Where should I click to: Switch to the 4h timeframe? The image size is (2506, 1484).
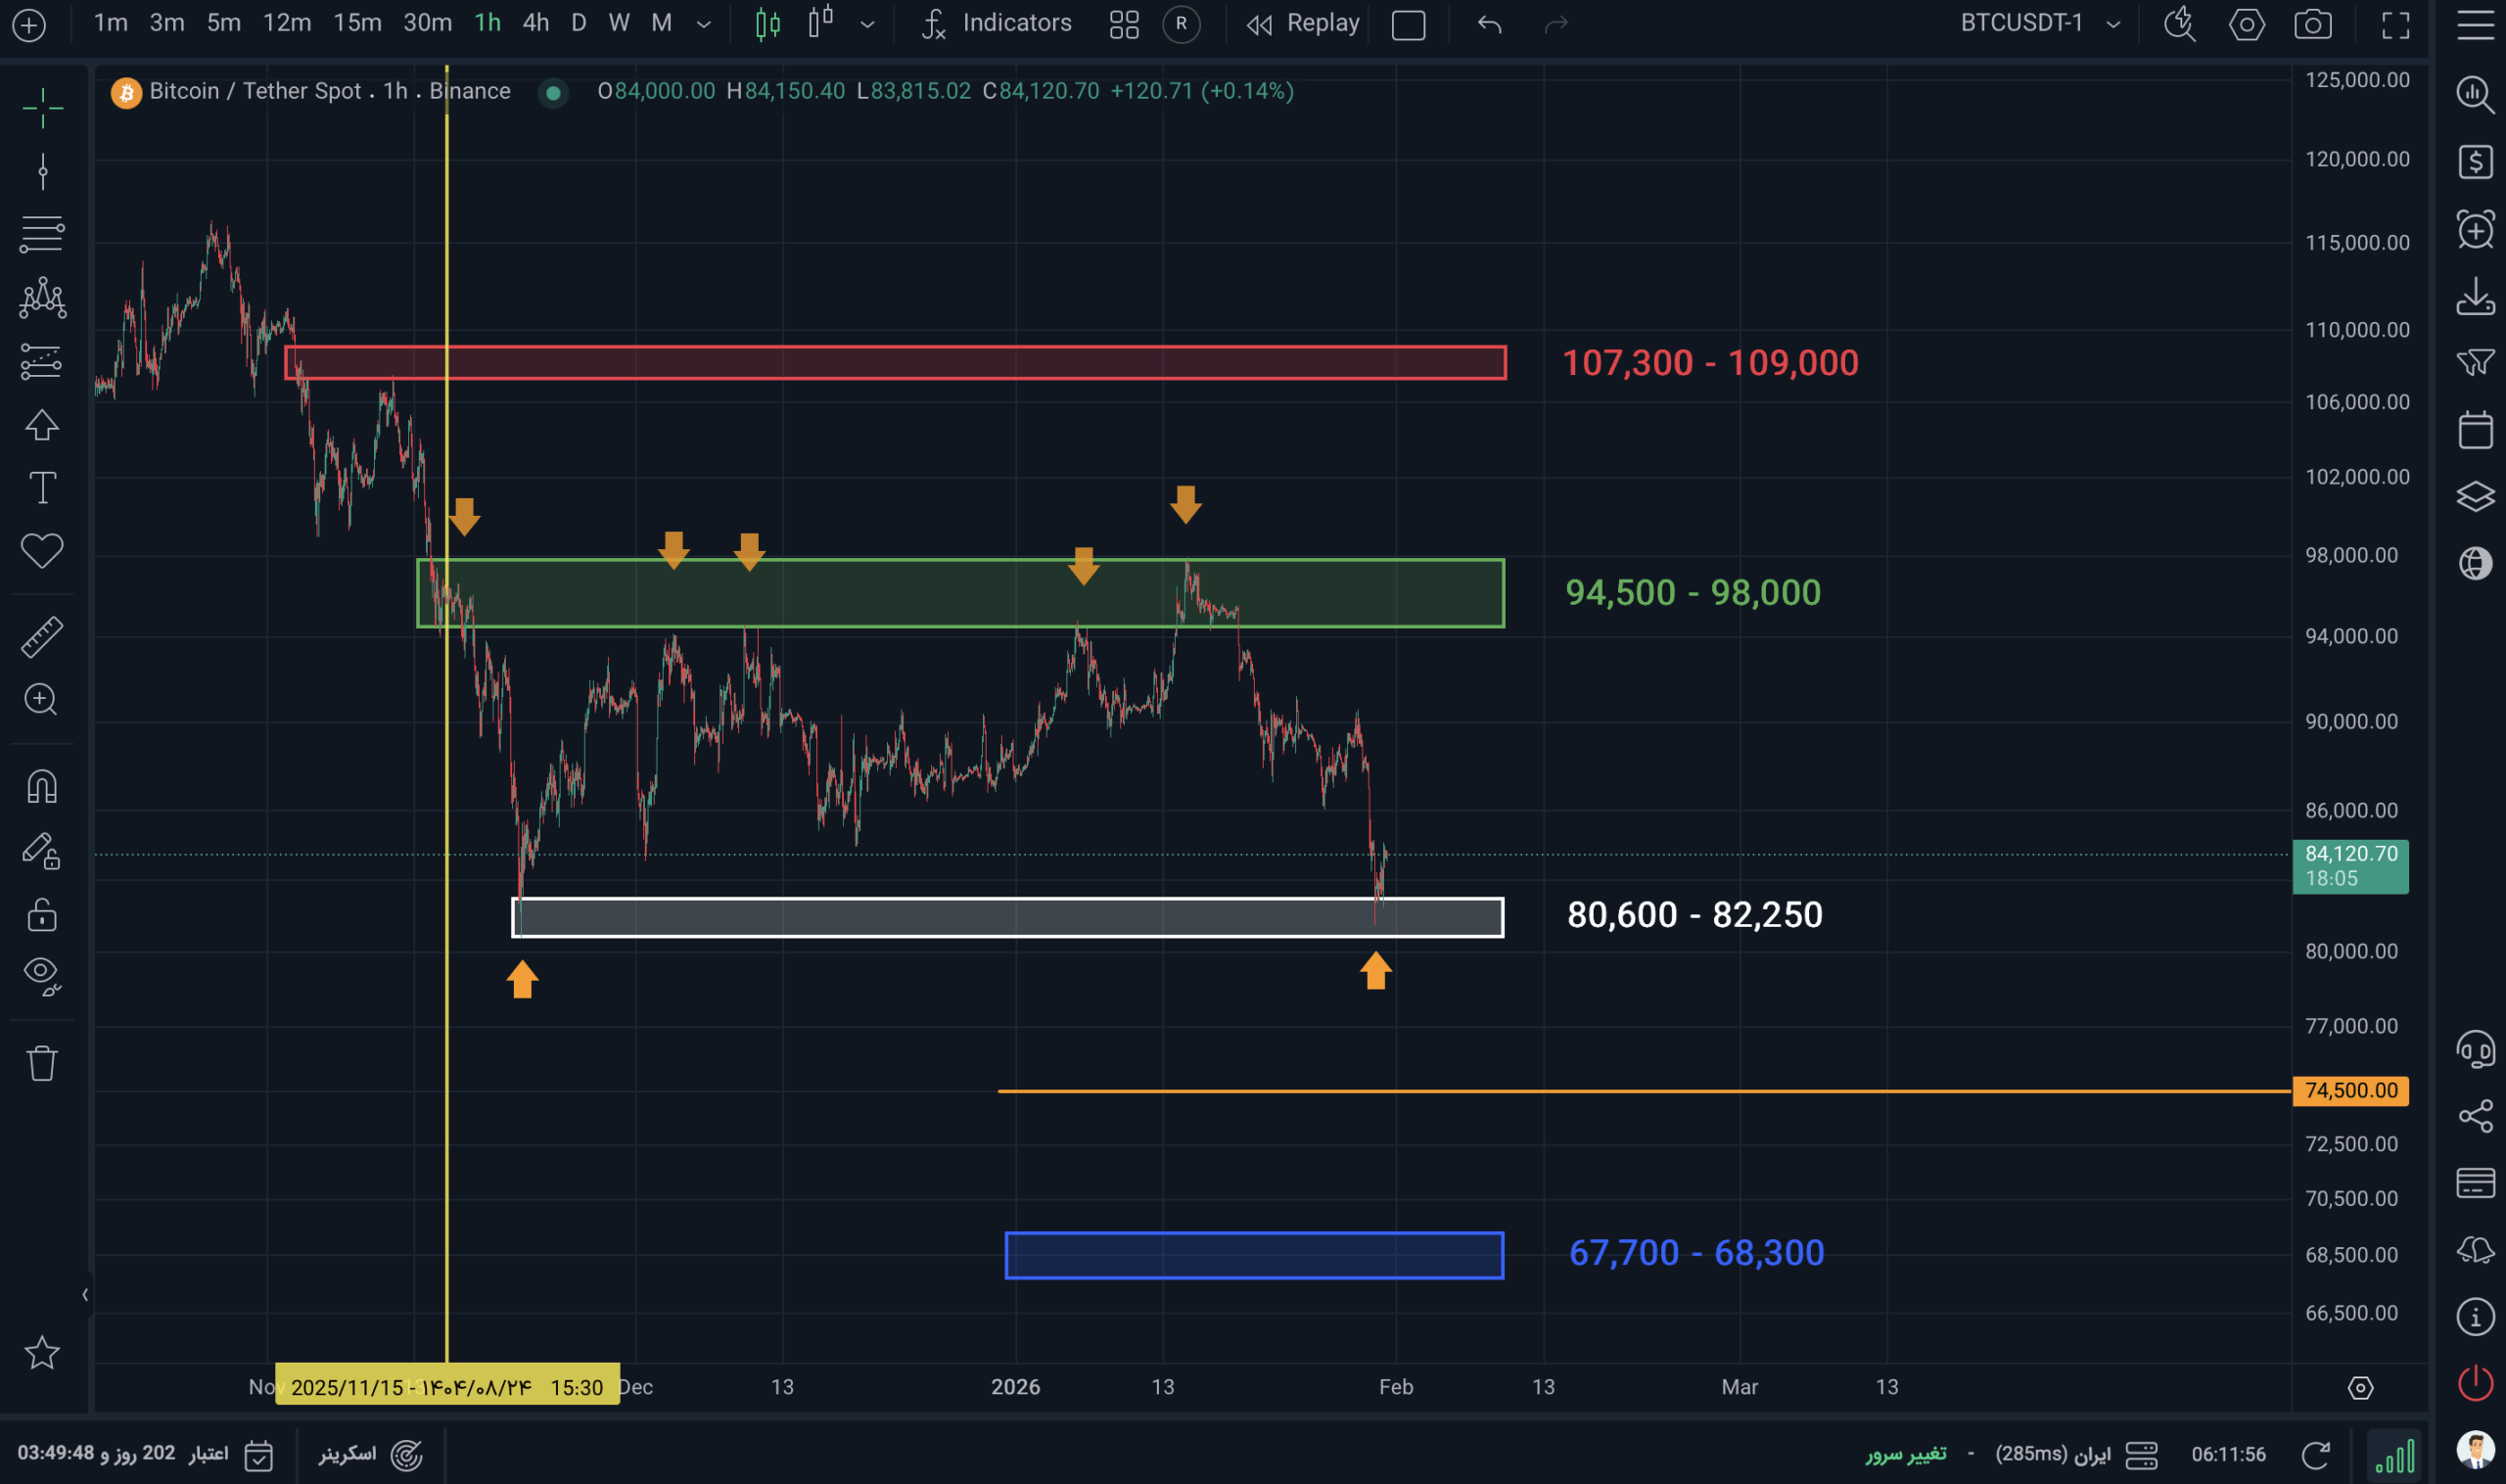pos(536,23)
